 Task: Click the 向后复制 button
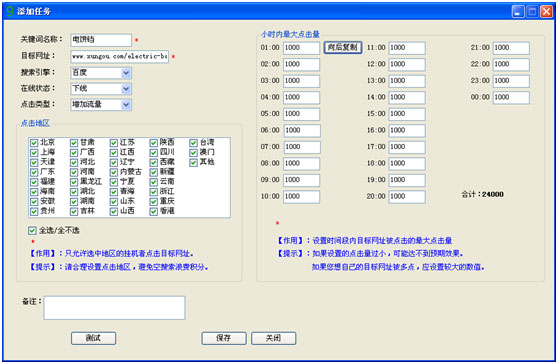tap(343, 47)
